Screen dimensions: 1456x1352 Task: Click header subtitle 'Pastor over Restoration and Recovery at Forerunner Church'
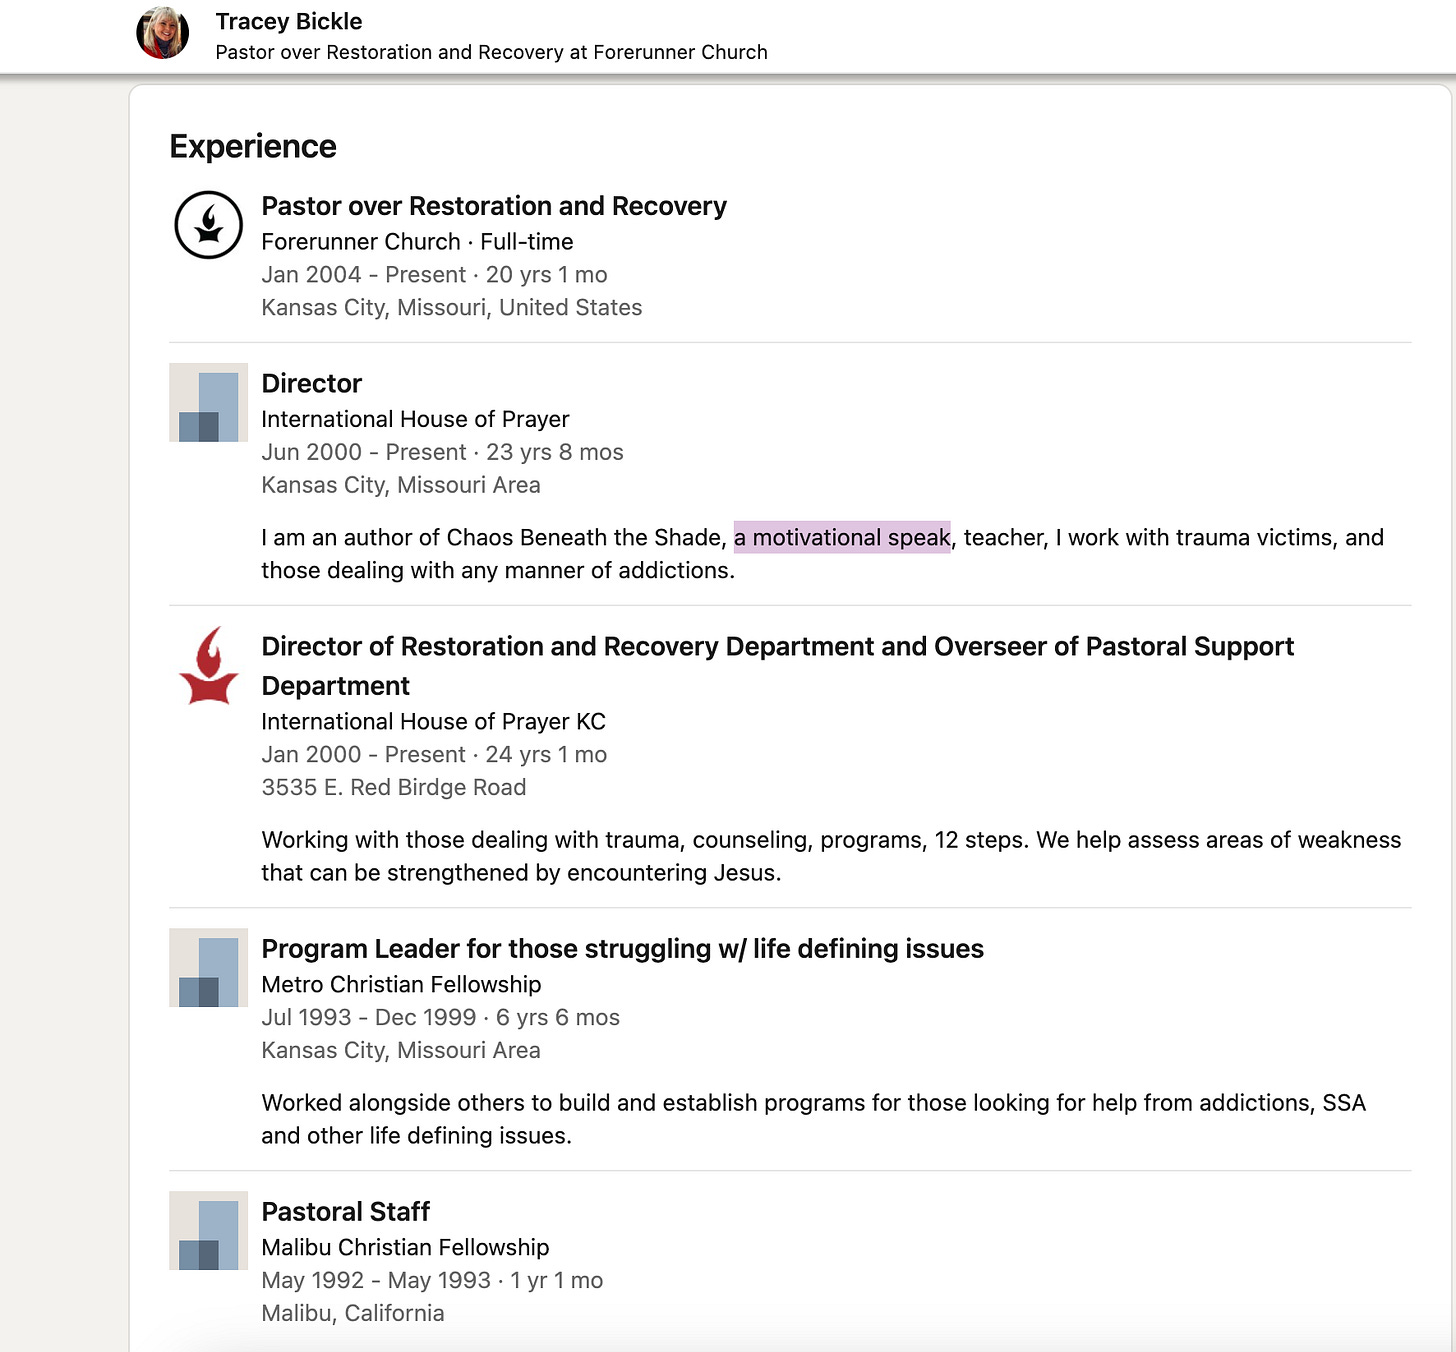pos(491,52)
